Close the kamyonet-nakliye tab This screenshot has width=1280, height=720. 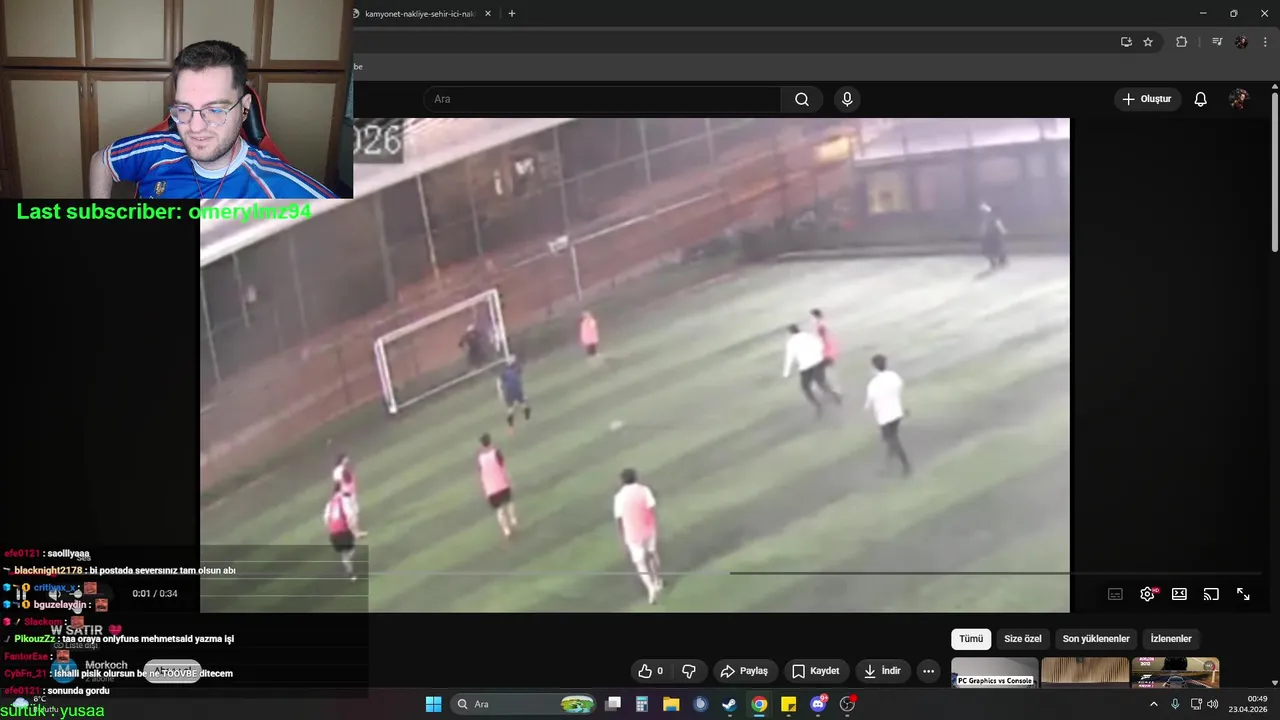point(488,14)
